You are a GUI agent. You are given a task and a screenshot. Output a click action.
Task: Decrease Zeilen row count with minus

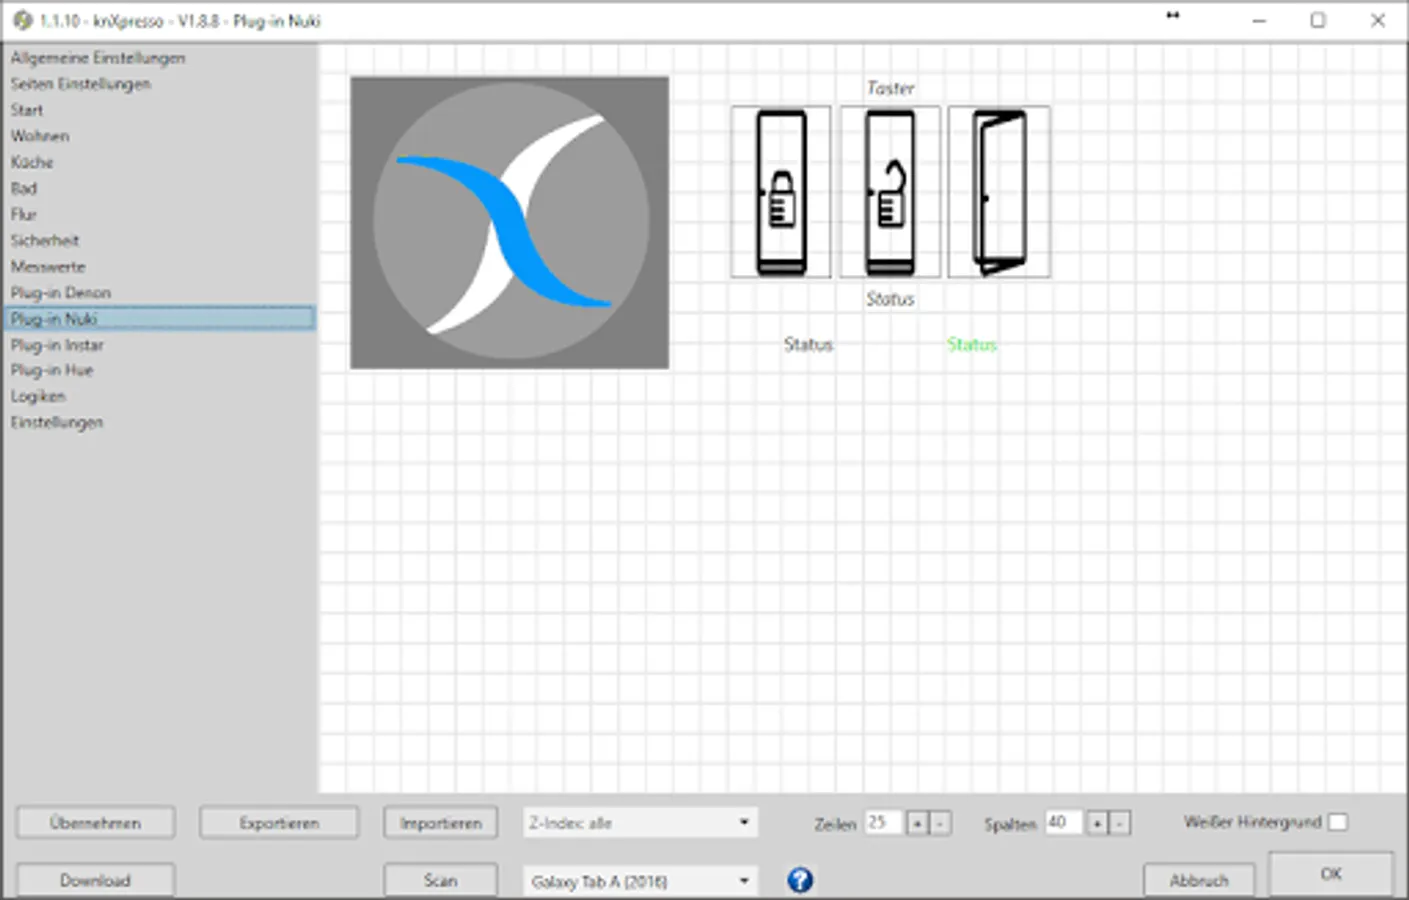[x=940, y=824]
